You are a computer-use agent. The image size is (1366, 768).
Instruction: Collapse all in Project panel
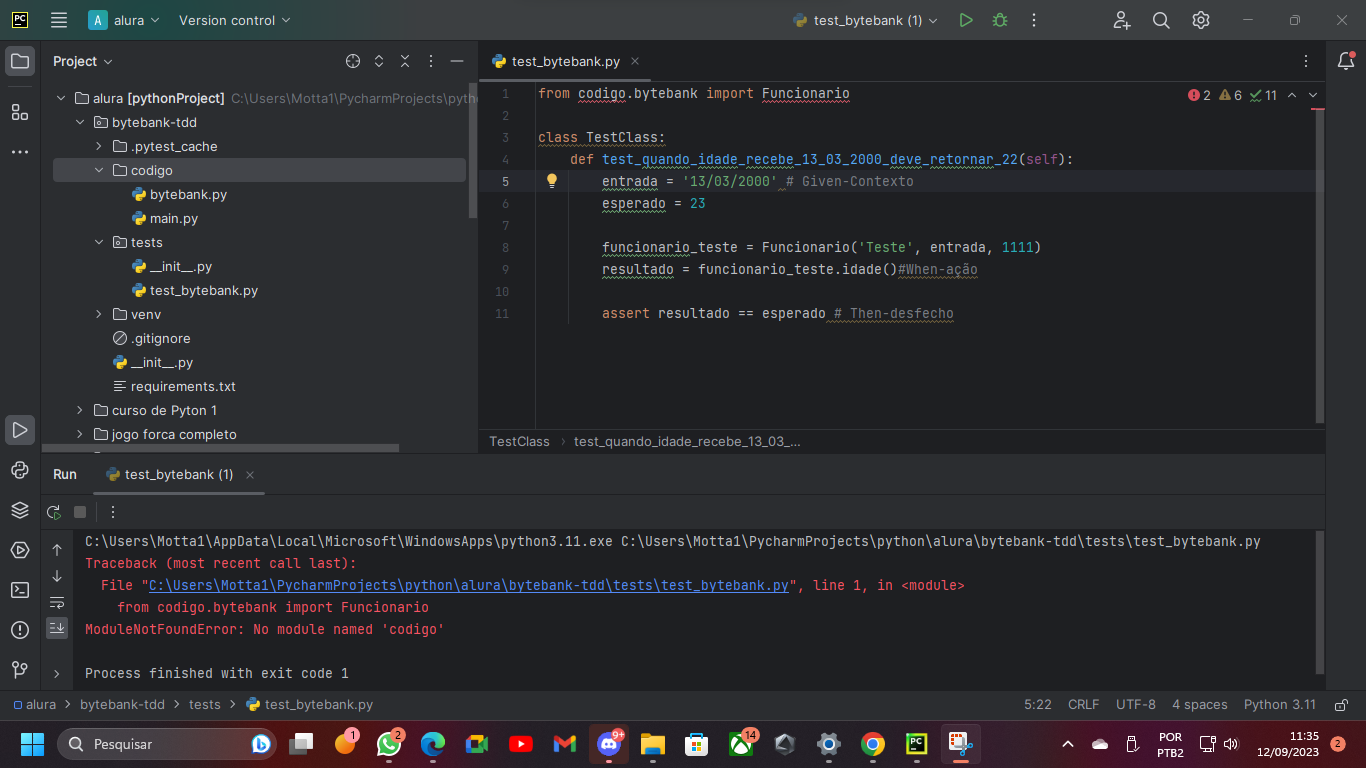[x=405, y=61]
